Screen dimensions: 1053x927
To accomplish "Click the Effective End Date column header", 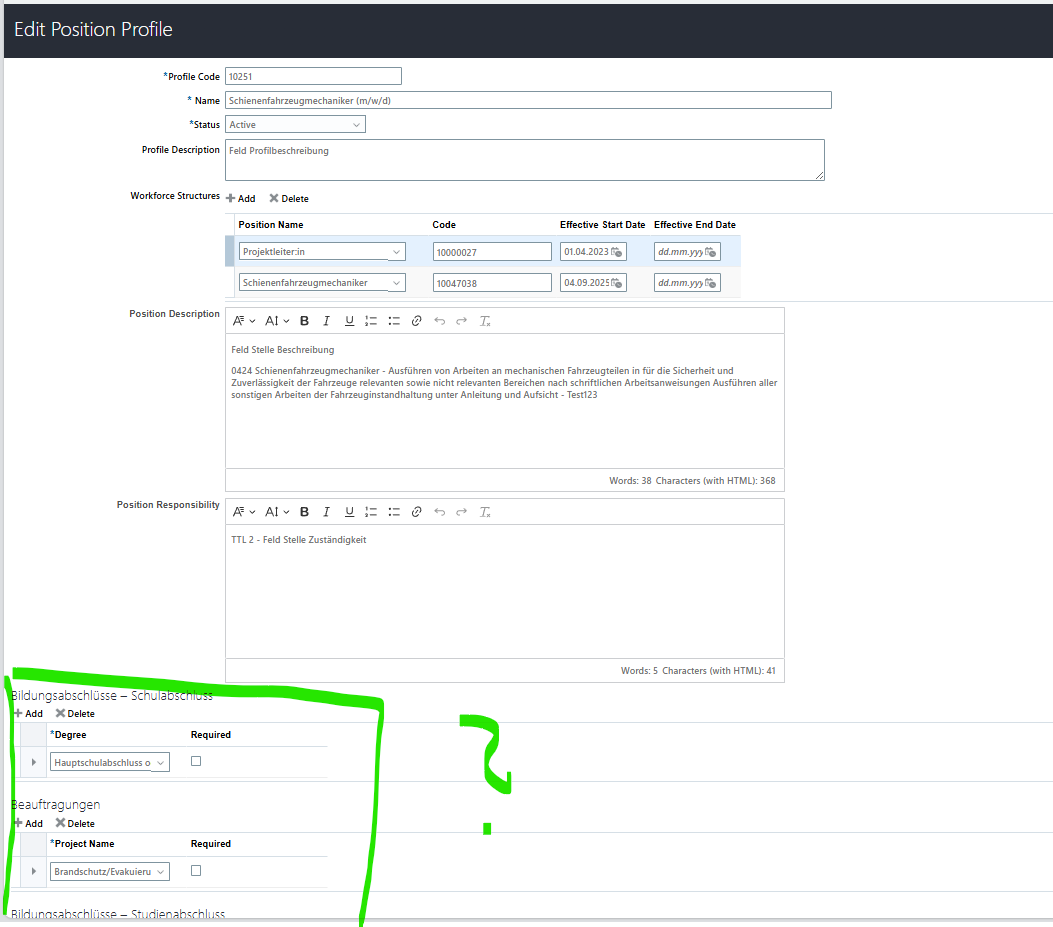I will (x=695, y=224).
